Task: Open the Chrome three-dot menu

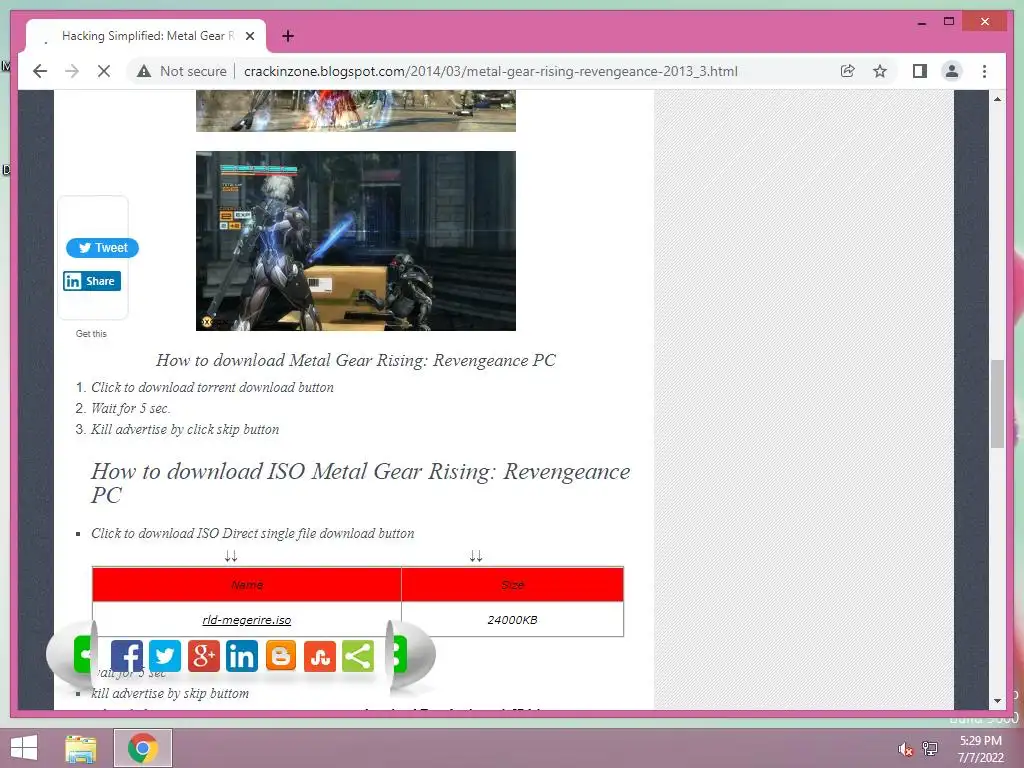Action: 984,71
